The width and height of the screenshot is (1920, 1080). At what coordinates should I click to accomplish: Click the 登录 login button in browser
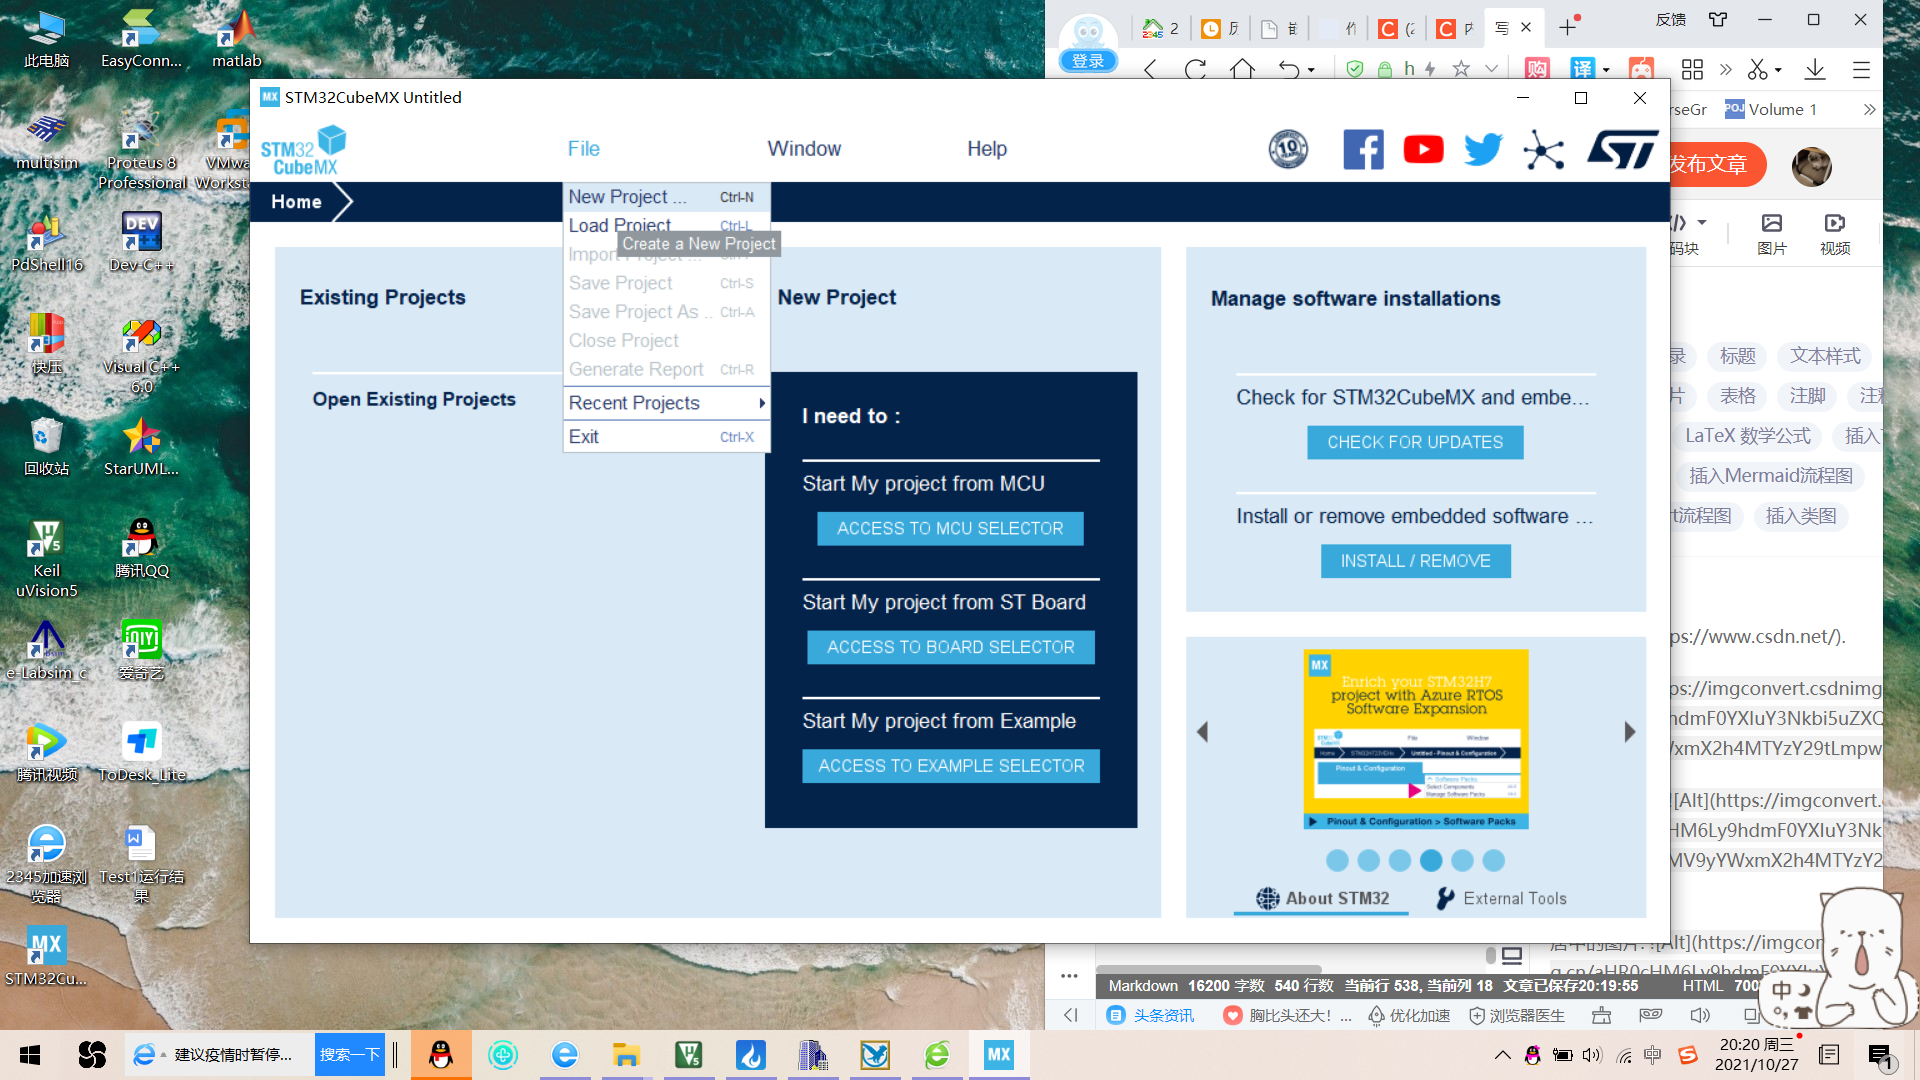1088,61
